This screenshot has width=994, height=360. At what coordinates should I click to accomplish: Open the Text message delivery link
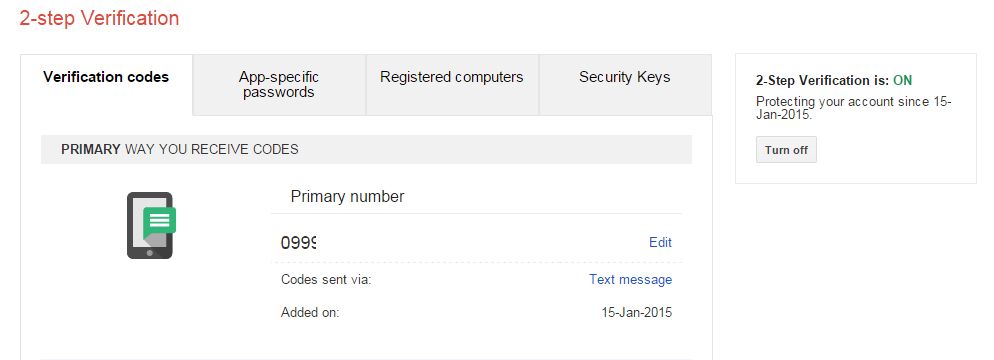coord(630,280)
